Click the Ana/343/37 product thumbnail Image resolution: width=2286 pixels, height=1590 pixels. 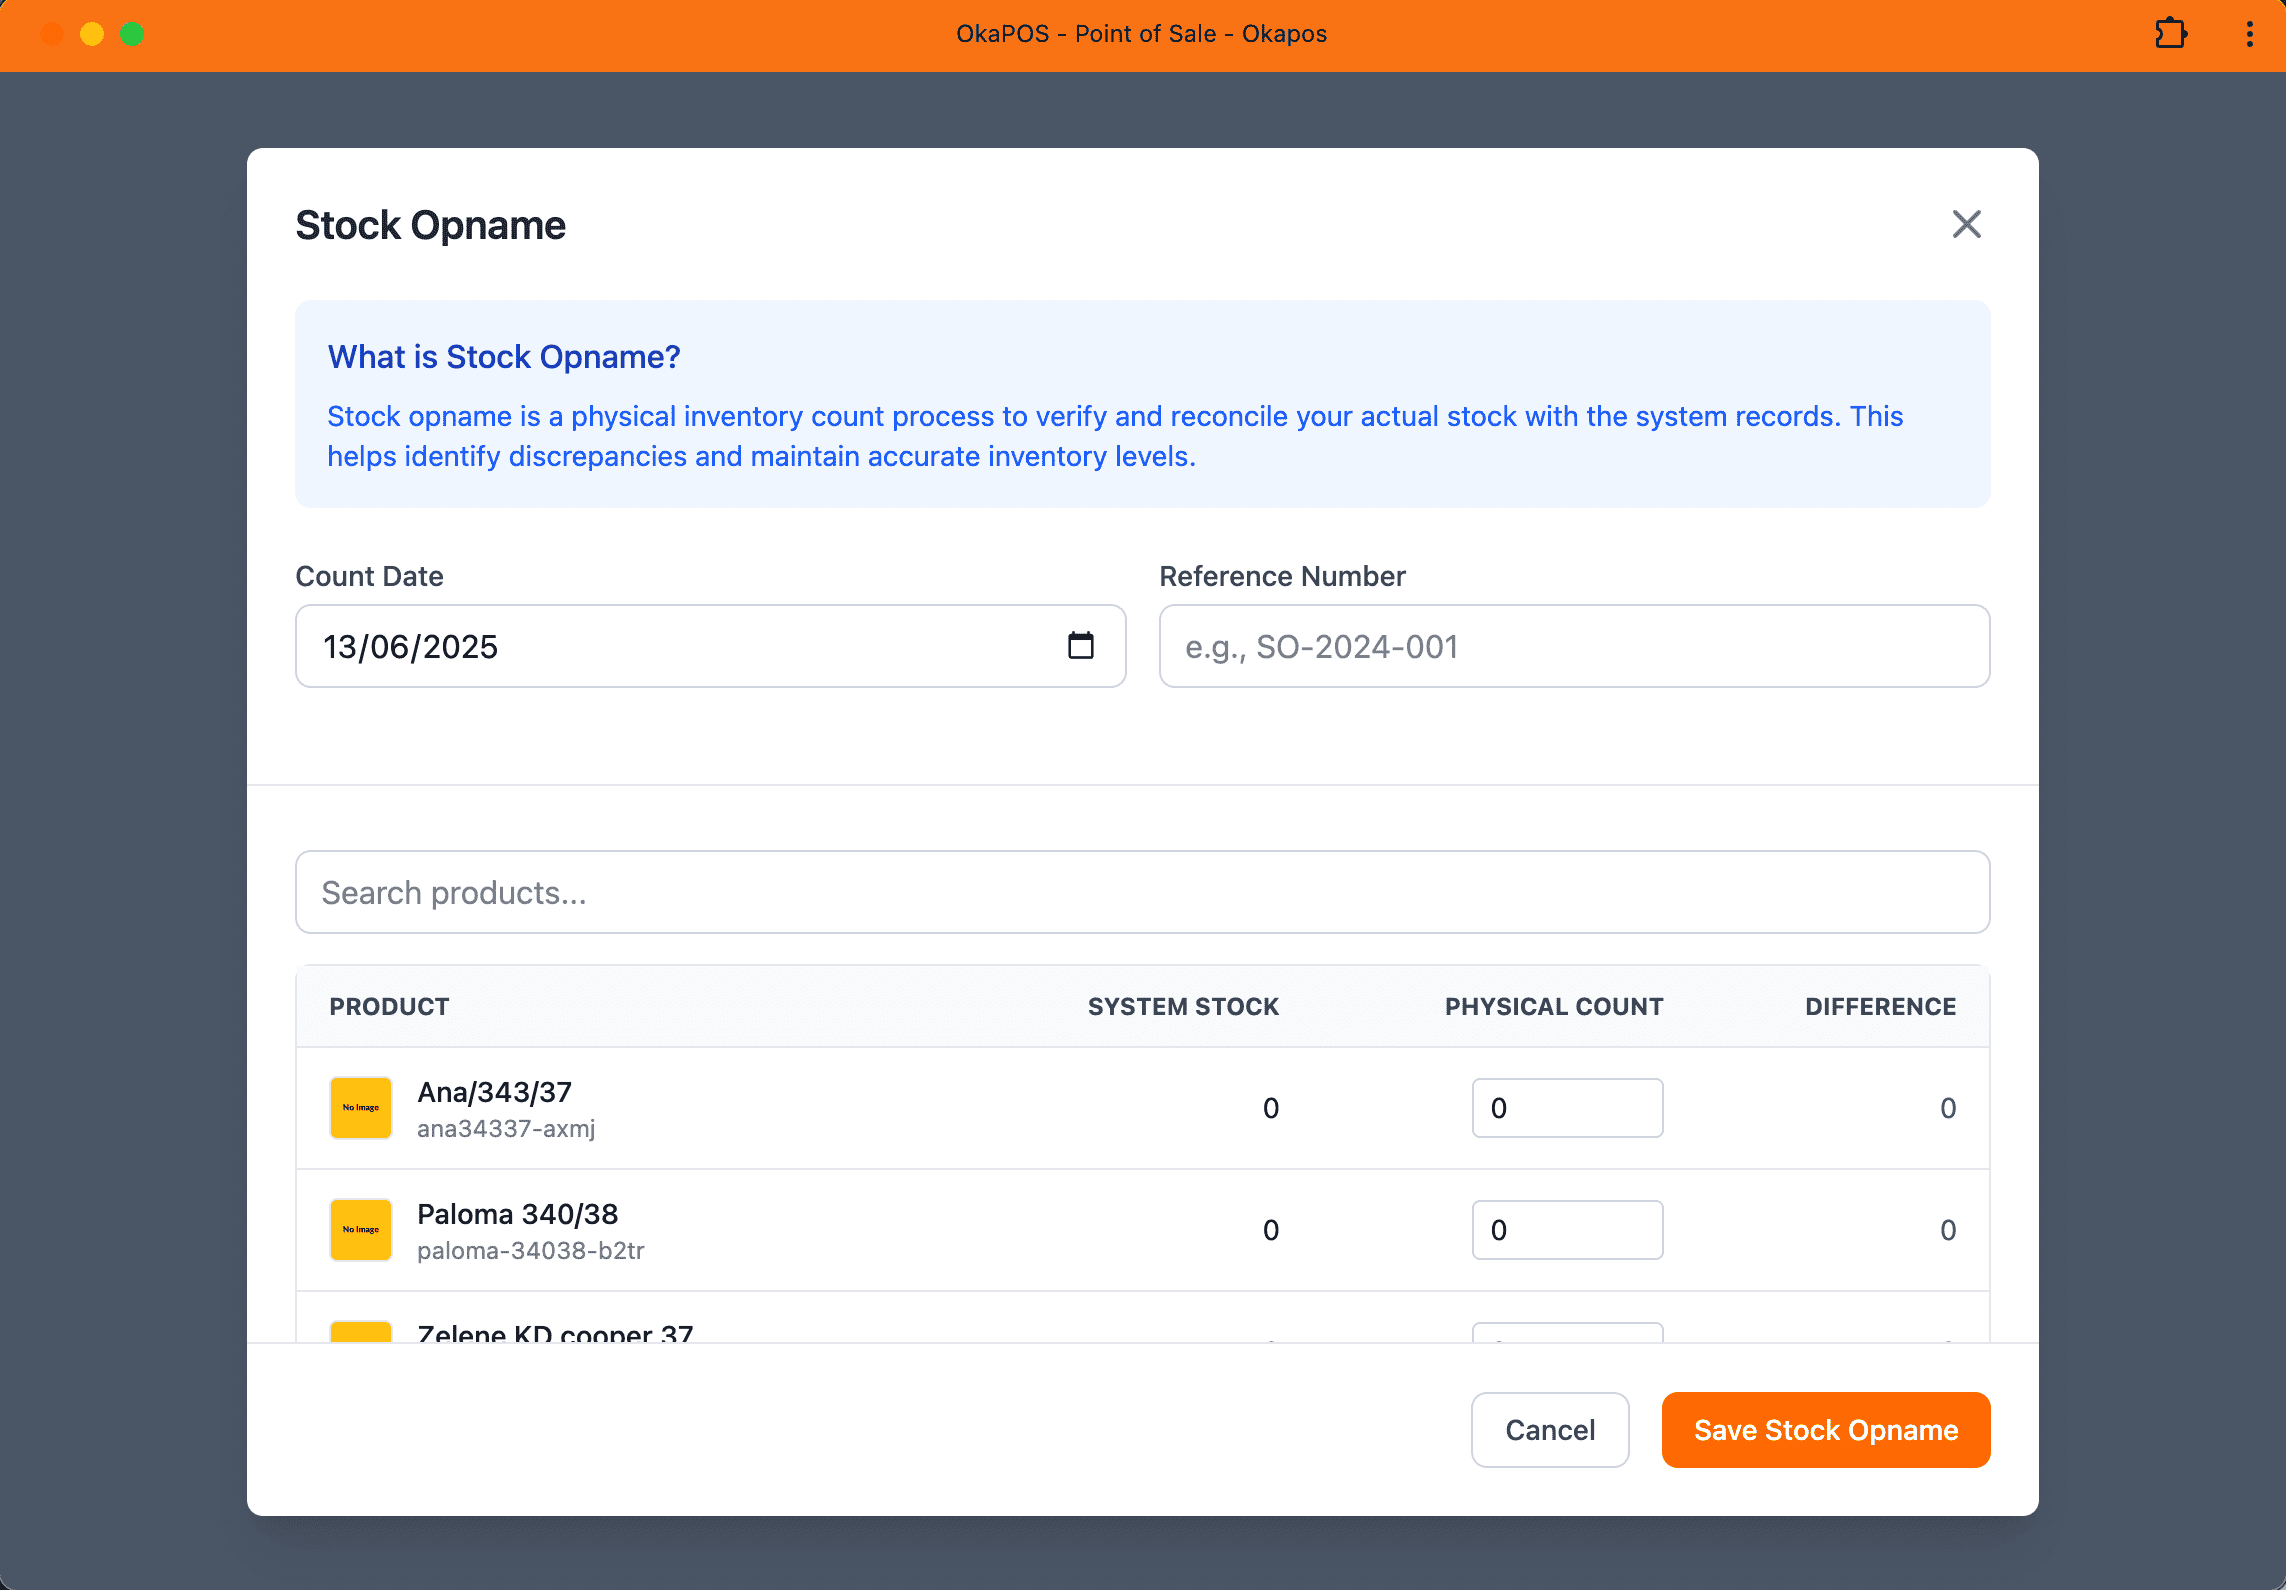click(x=360, y=1107)
